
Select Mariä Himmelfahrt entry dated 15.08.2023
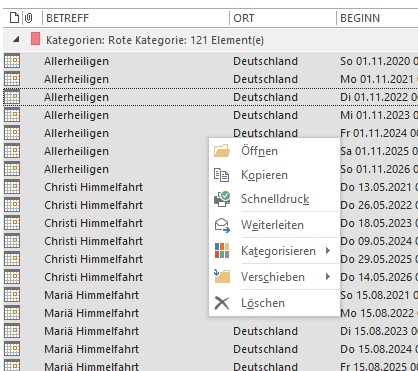click(210, 331)
